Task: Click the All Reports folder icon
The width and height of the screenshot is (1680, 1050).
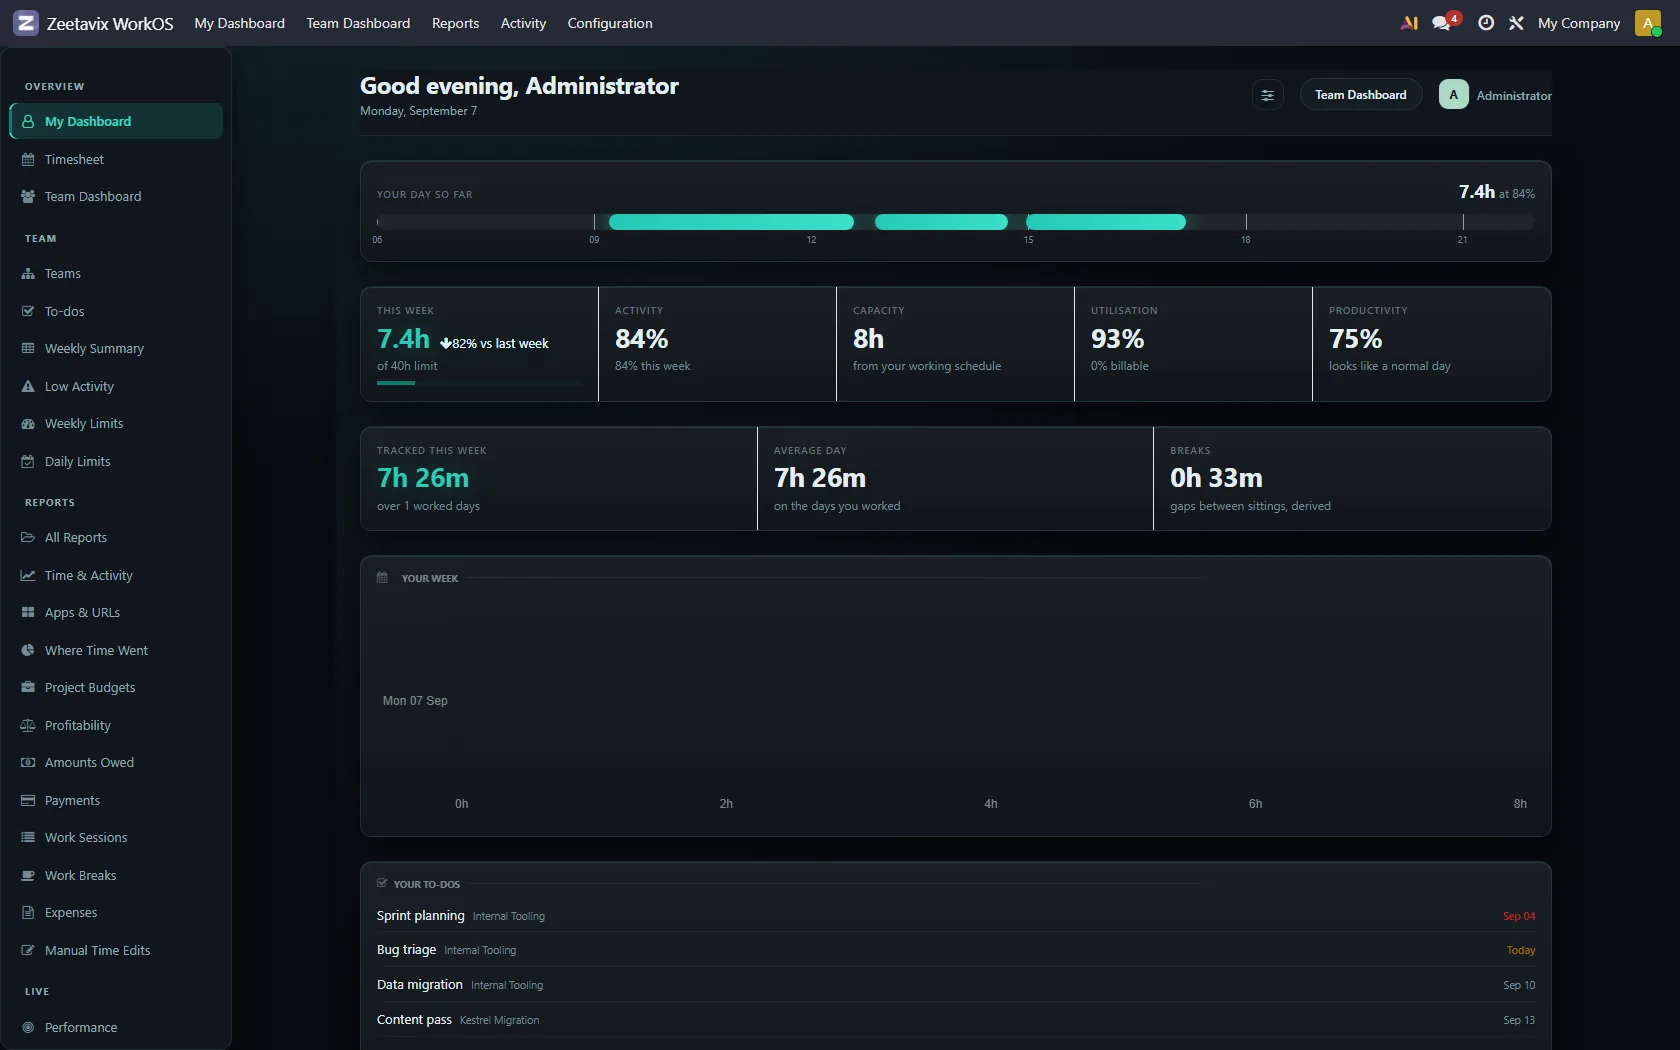Action: [28, 538]
